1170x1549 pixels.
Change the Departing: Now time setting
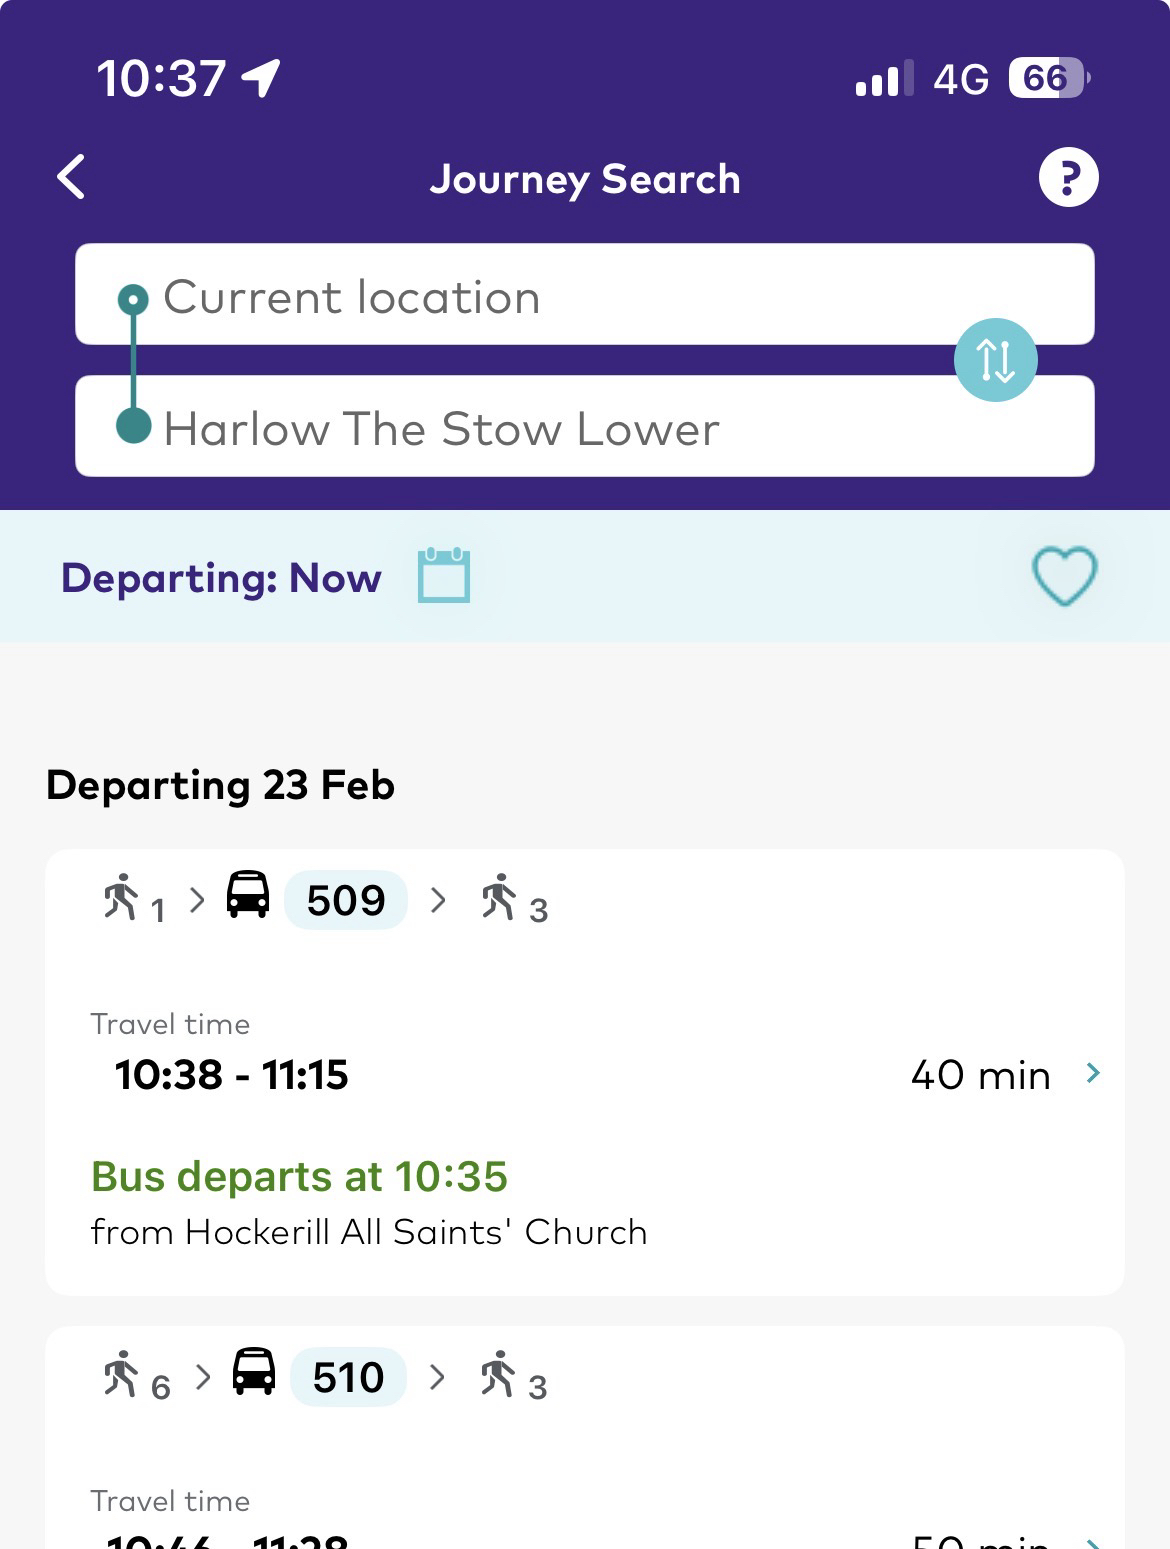pyautogui.click(x=221, y=578)
